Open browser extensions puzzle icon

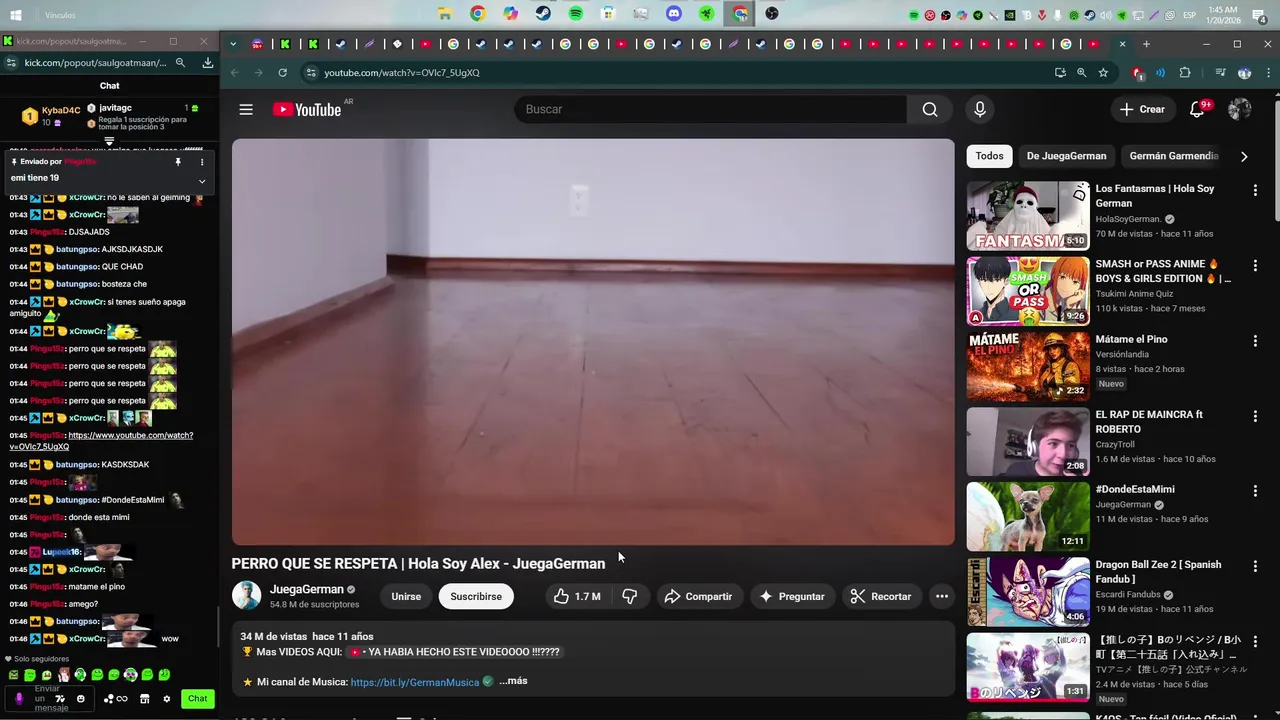1185,73
